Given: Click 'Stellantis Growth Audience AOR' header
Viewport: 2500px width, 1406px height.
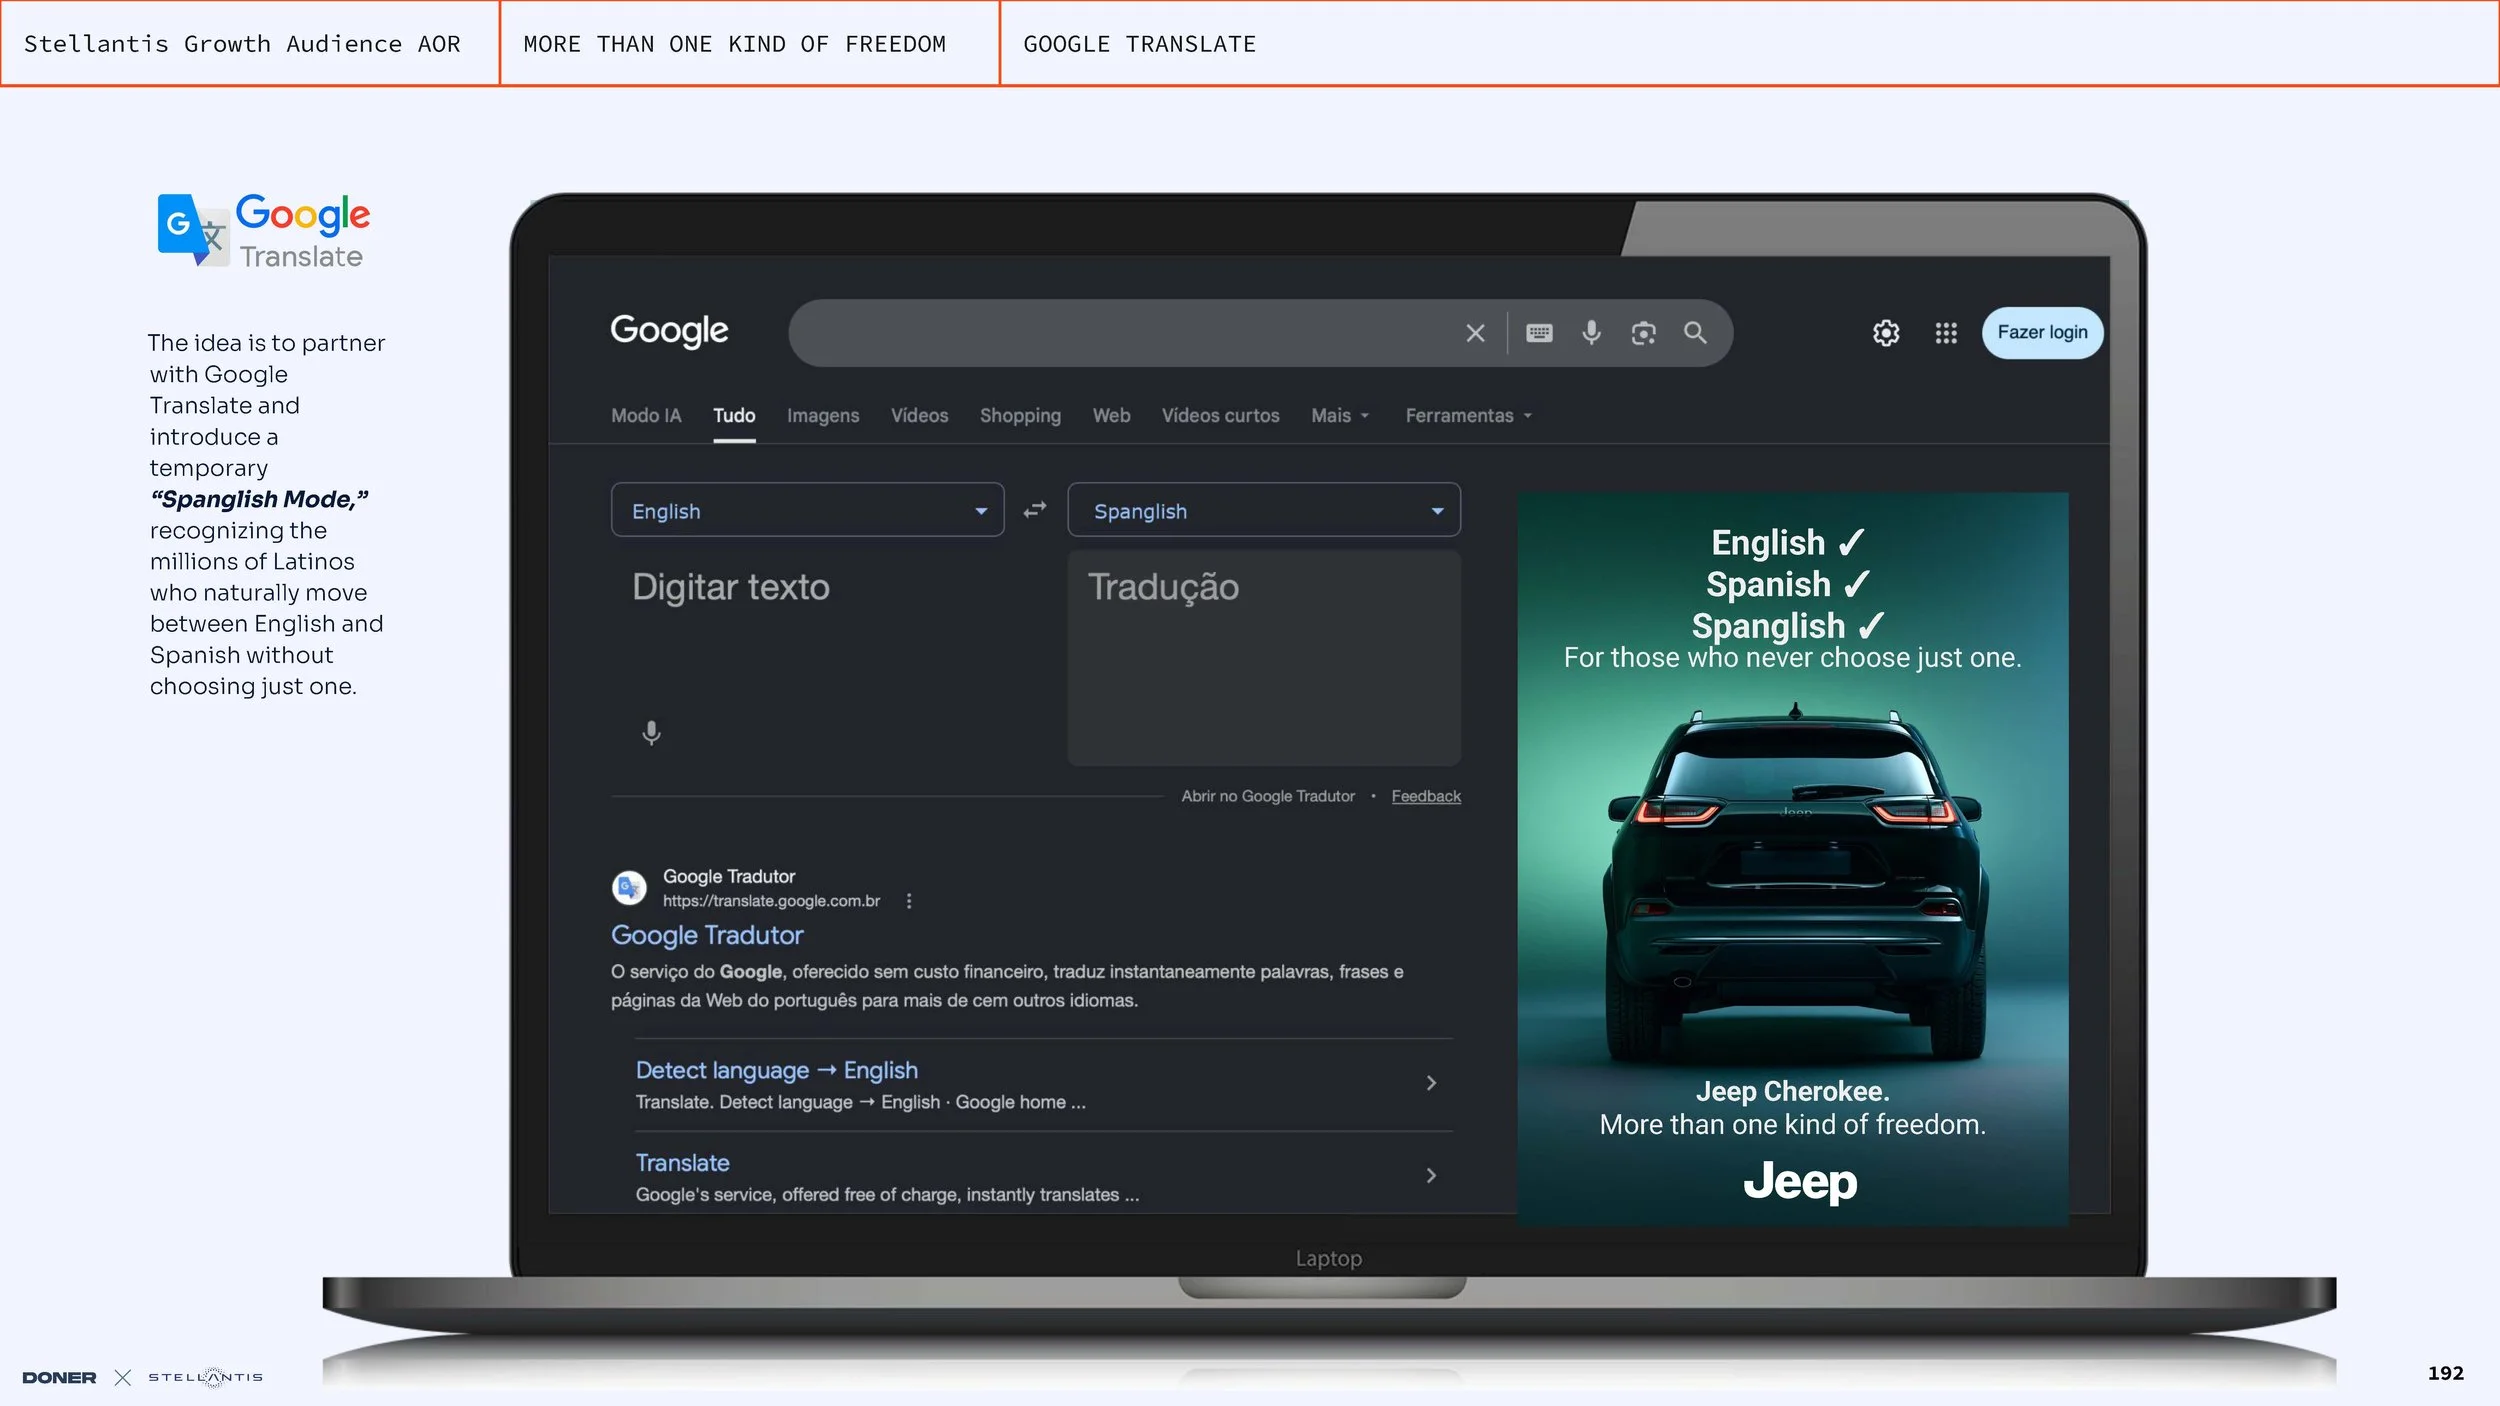Looking at the screenshot, I should [x=242, y=44].
